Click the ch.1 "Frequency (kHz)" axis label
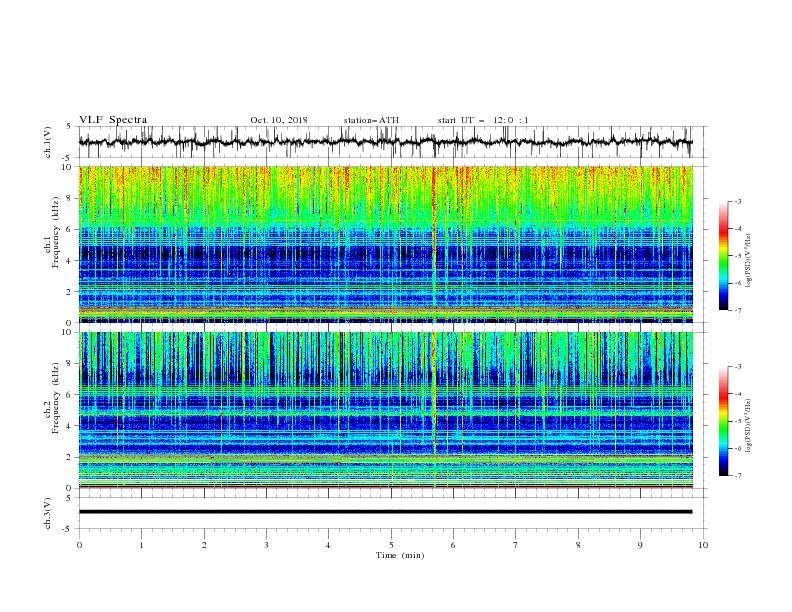The height and width of the screenshot is (612, 792). coord(56,233)
